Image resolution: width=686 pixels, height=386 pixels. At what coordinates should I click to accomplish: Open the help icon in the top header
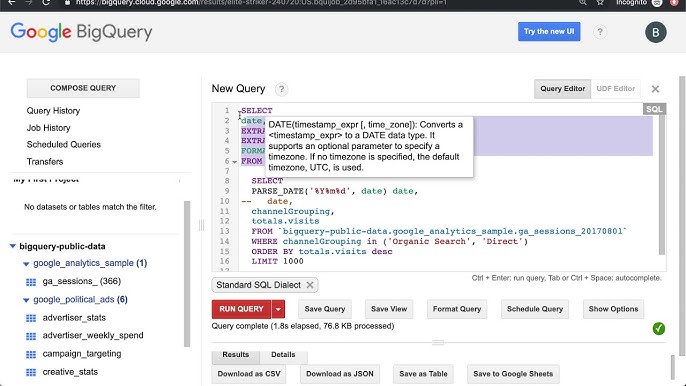[x=600, y=32]
